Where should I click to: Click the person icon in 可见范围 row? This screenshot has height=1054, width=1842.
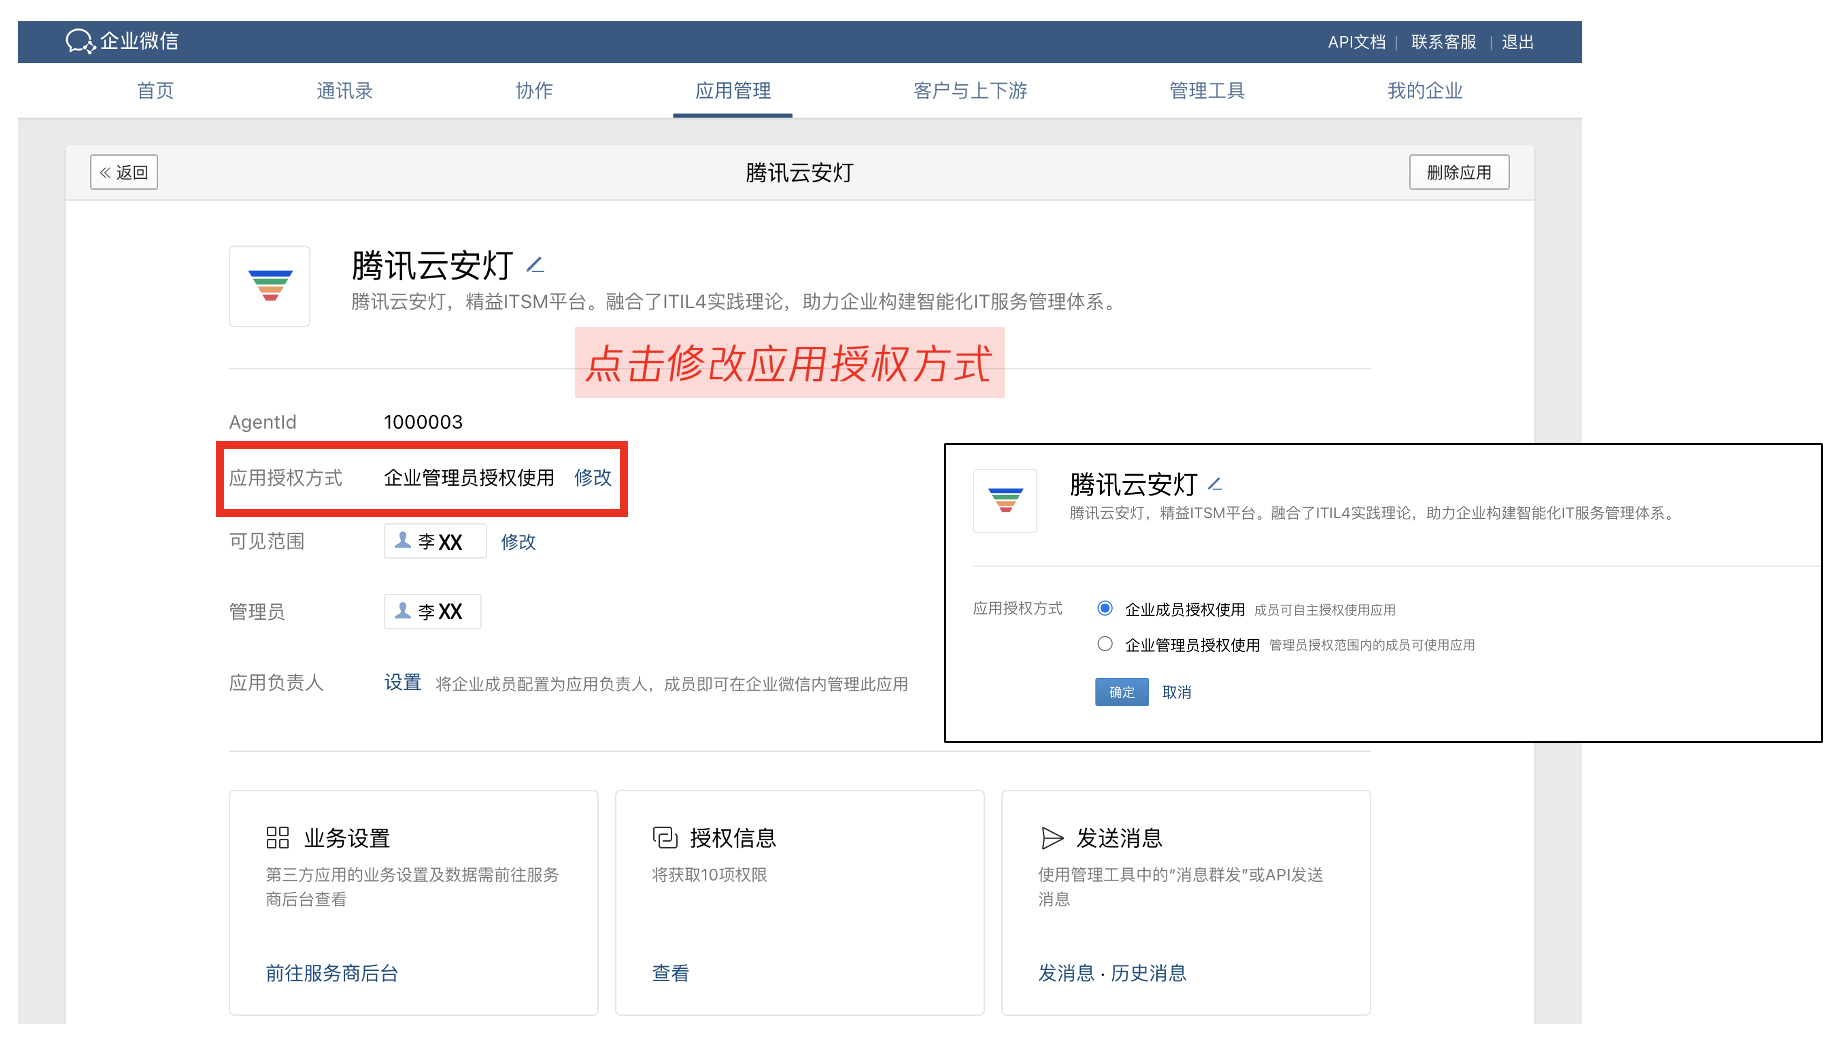[x=403, y=540]
